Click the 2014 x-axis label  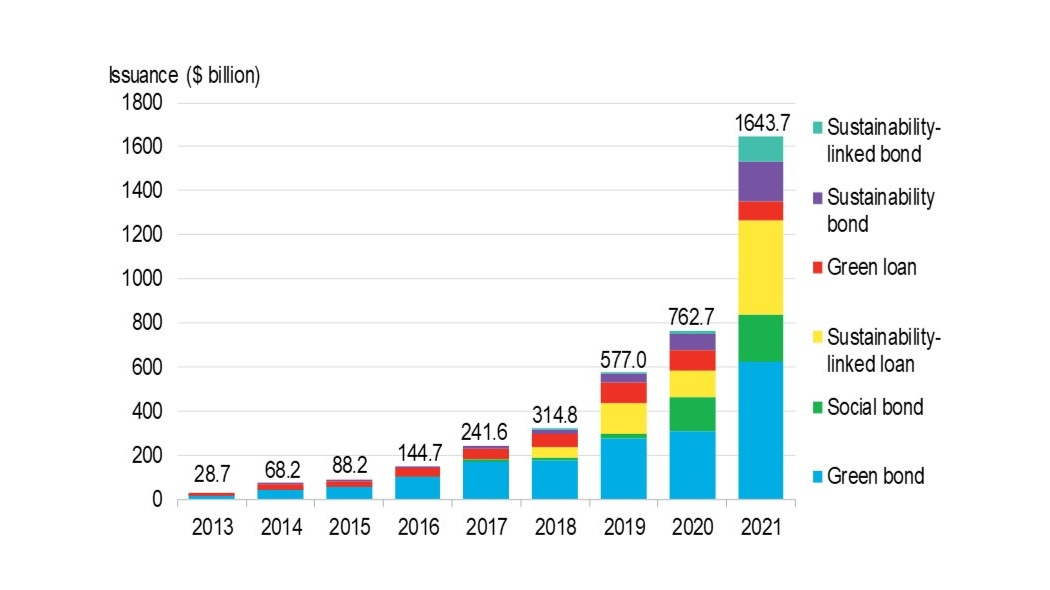[281, 527]
